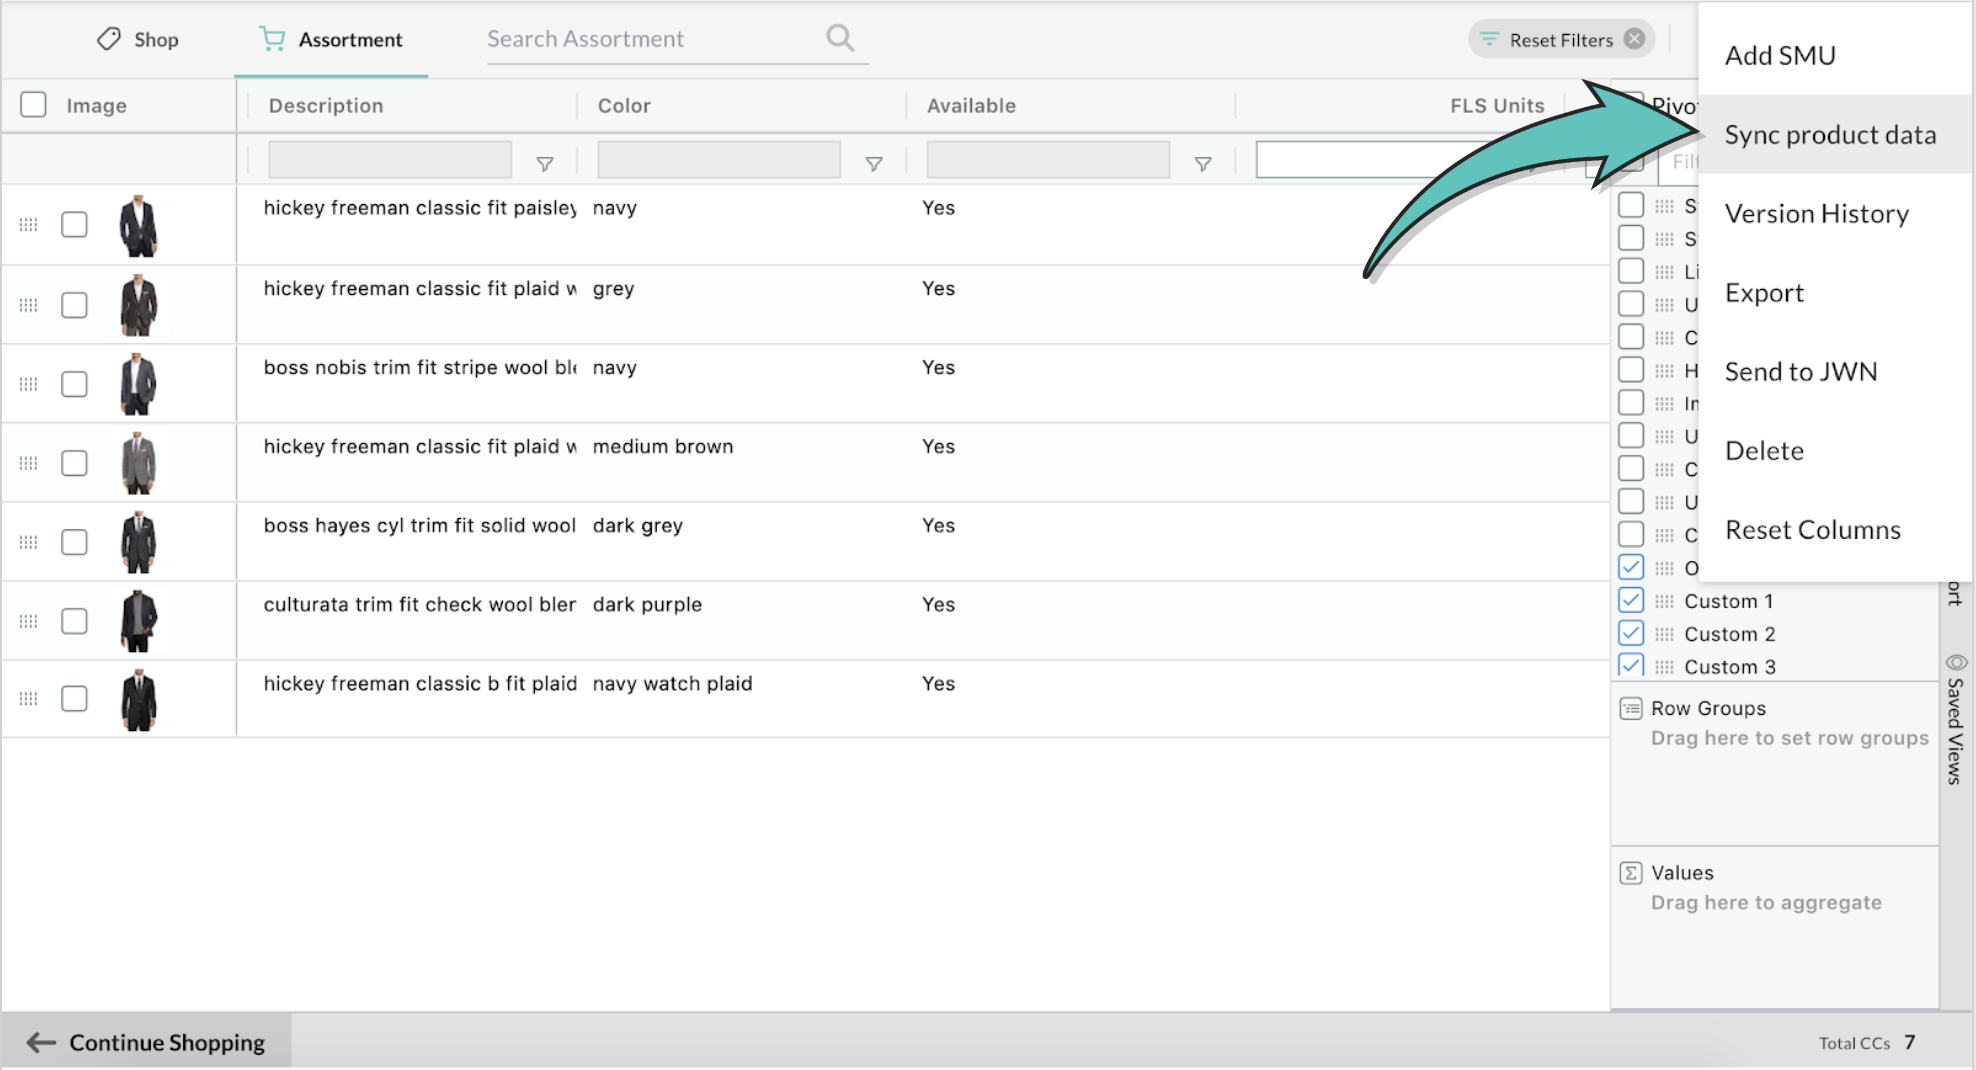This screenshot has width=1976, height=1070.
Task: Sort by the FLS Units column header
Action: click(1496, 106)
